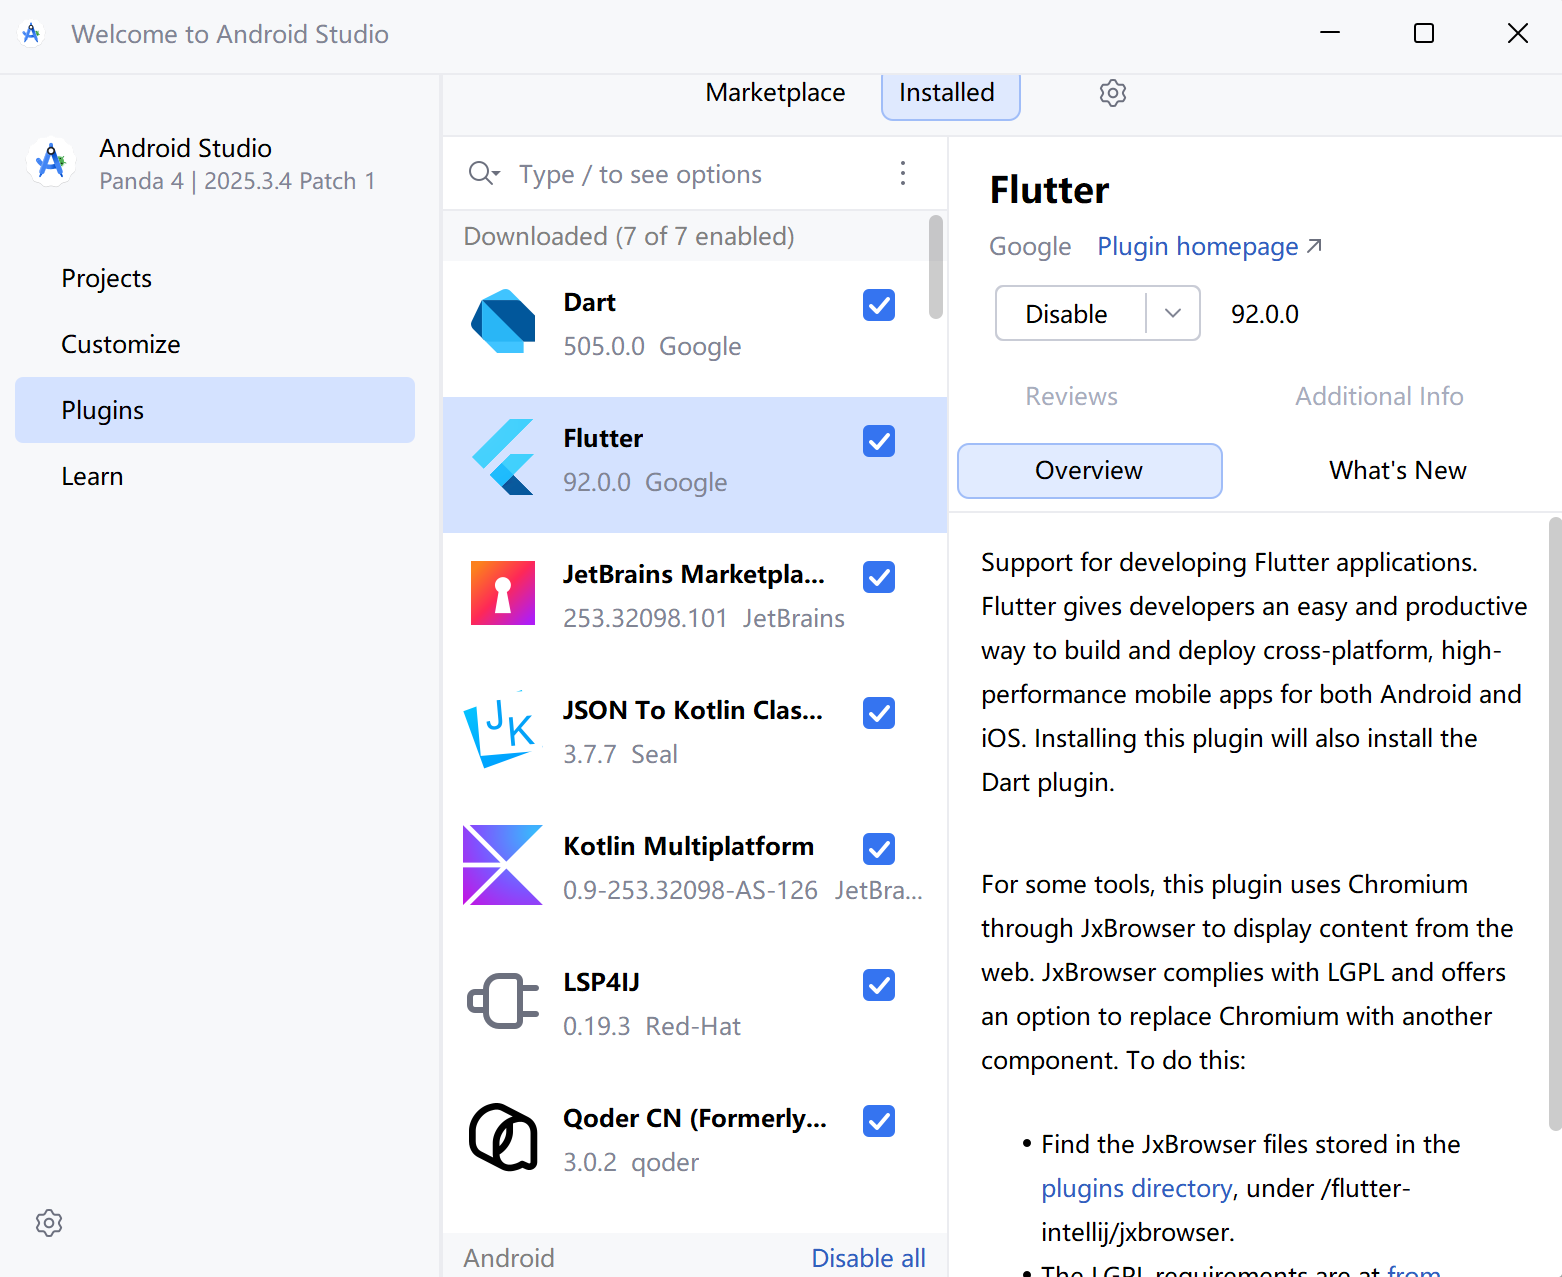This screenshot has width=1562, height=1277.
Task: Click the Kotlin Multiplatform logo icon
Action: 503,865
